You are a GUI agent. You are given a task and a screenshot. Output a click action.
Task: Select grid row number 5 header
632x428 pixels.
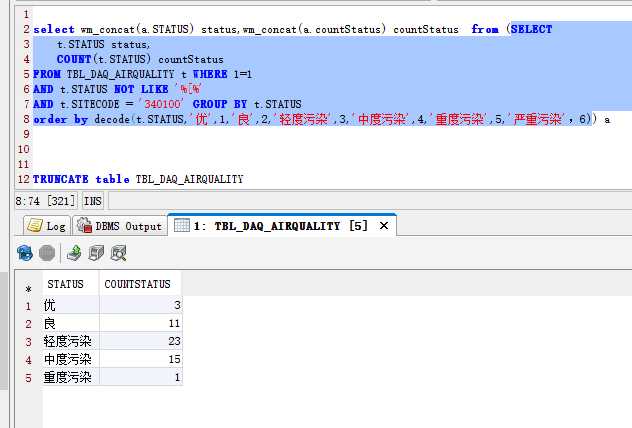[x=28, y=378]
